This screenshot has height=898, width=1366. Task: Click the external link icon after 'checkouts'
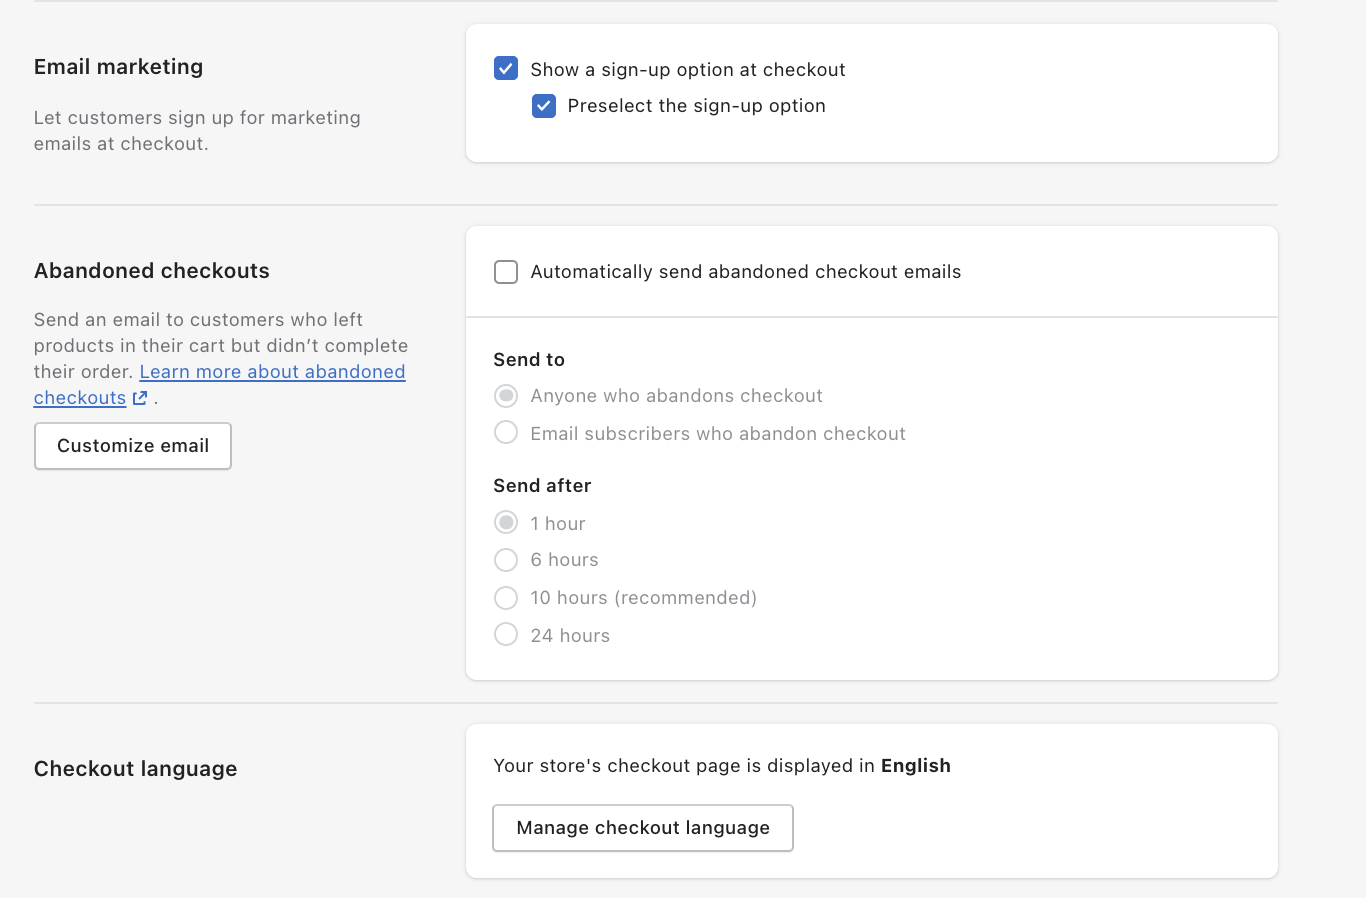point(140,398)
